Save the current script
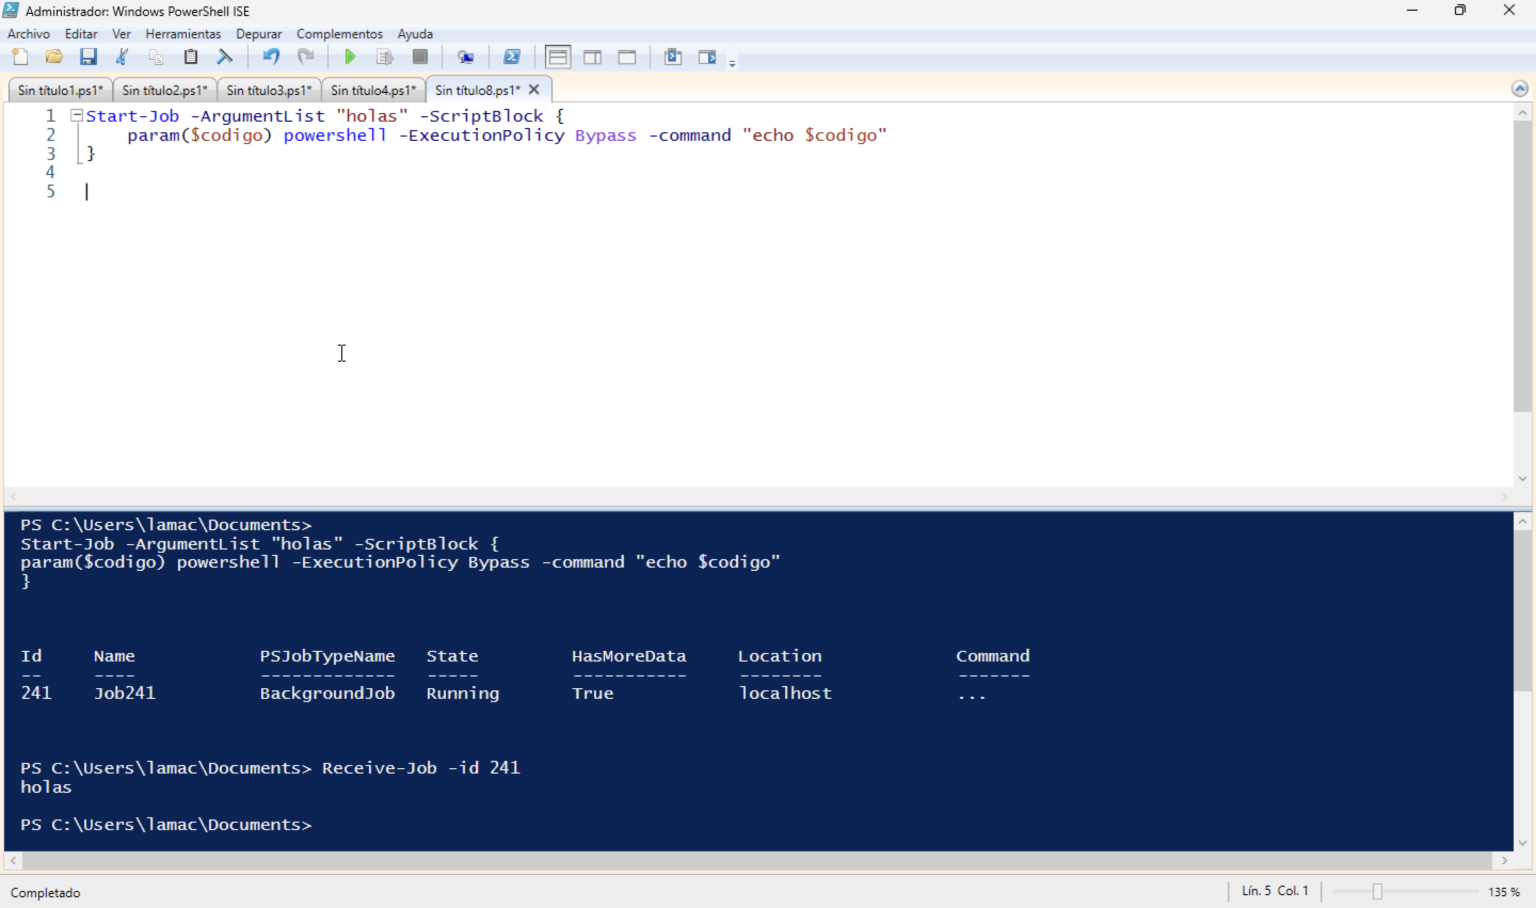This screenshot has width=1536, height=908. click(x=88, y=57)
